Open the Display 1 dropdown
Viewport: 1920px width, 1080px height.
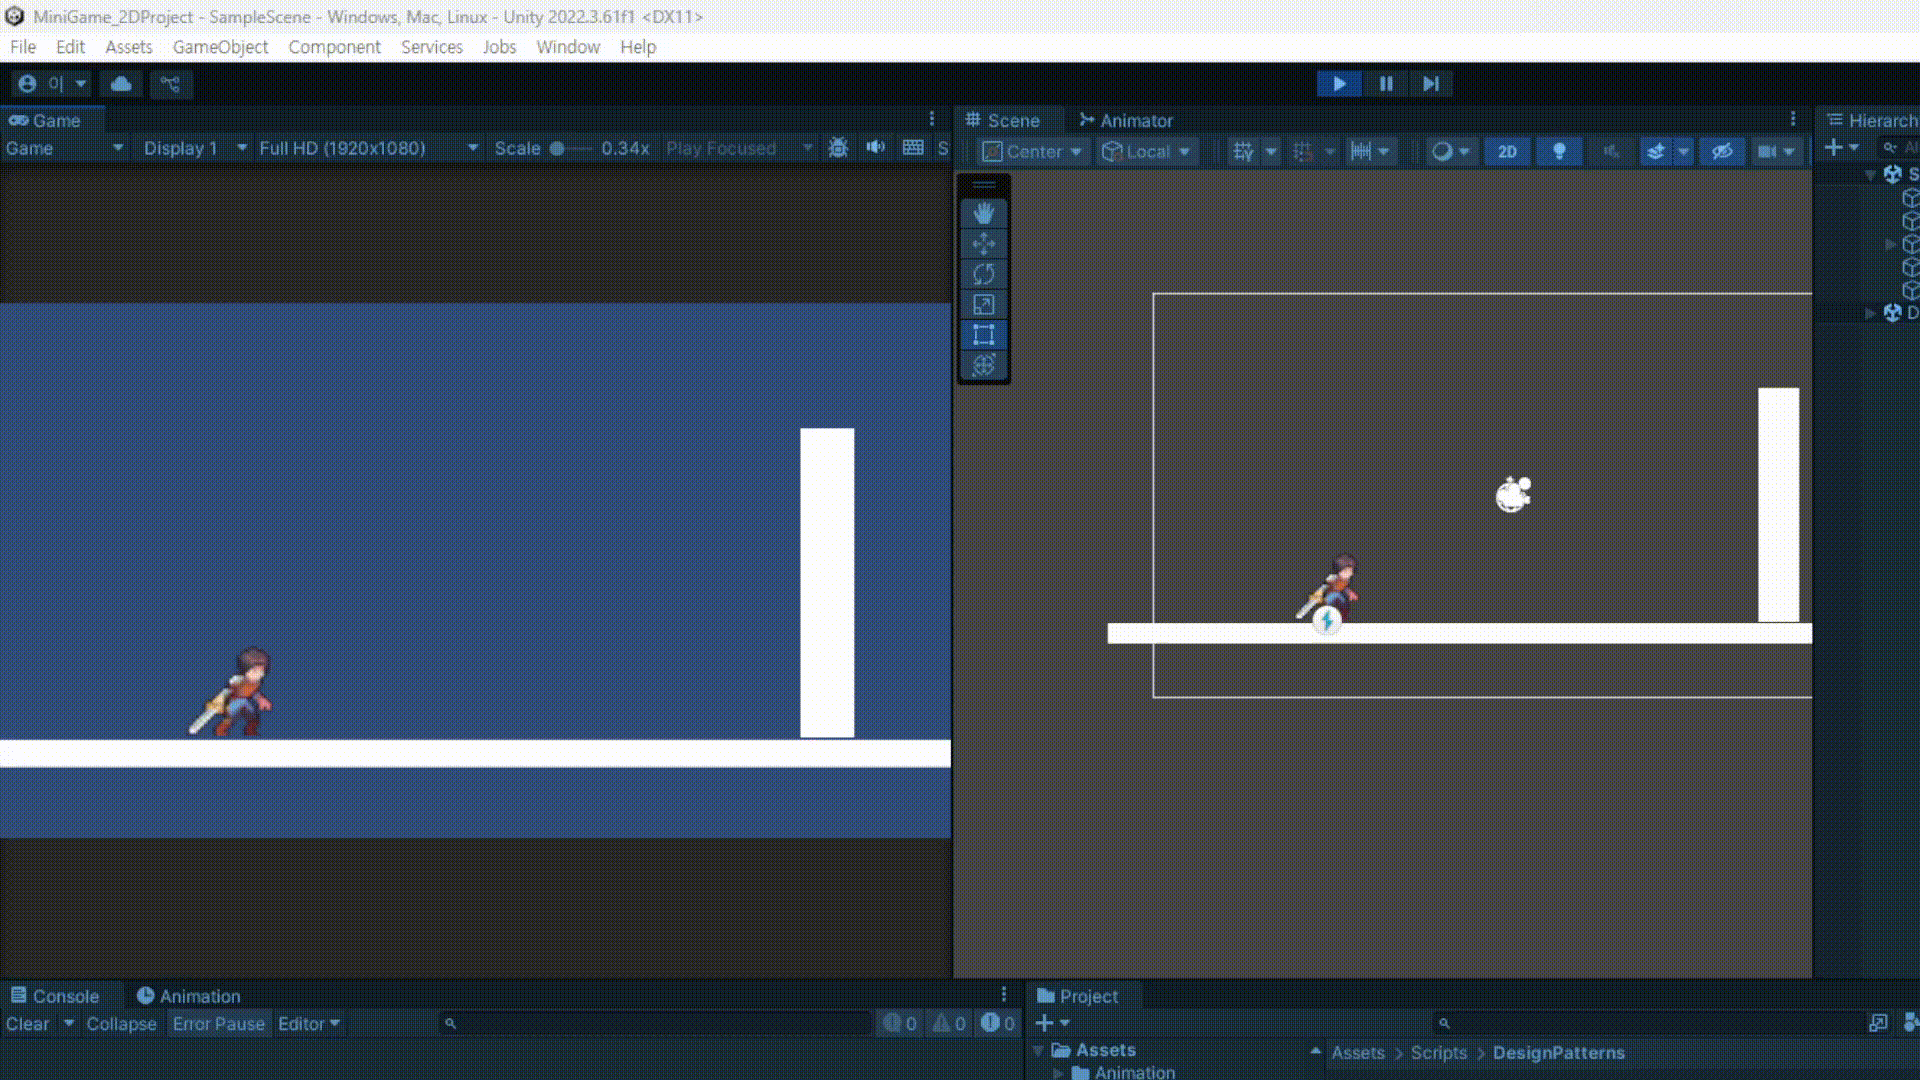(x=194, y=148)
